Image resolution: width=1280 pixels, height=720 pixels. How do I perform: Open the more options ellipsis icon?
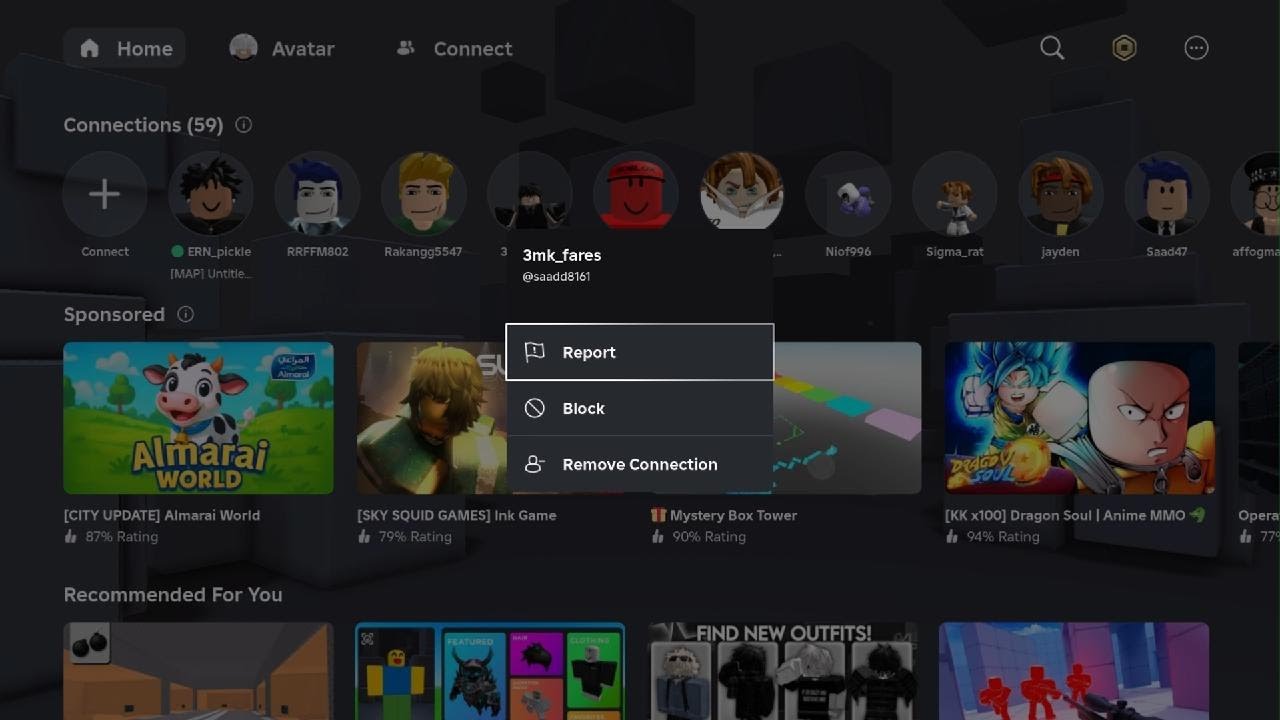[1196, 48]
